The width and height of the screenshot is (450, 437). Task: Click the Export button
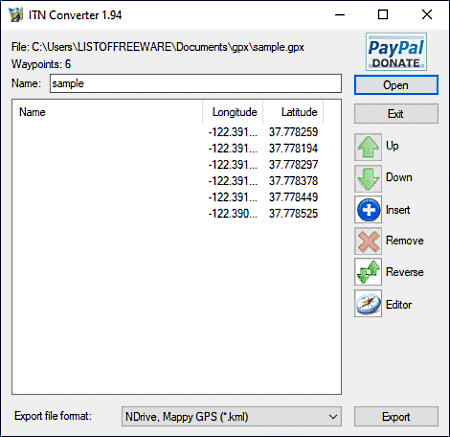pyautogui.click(x=396, y=417)
